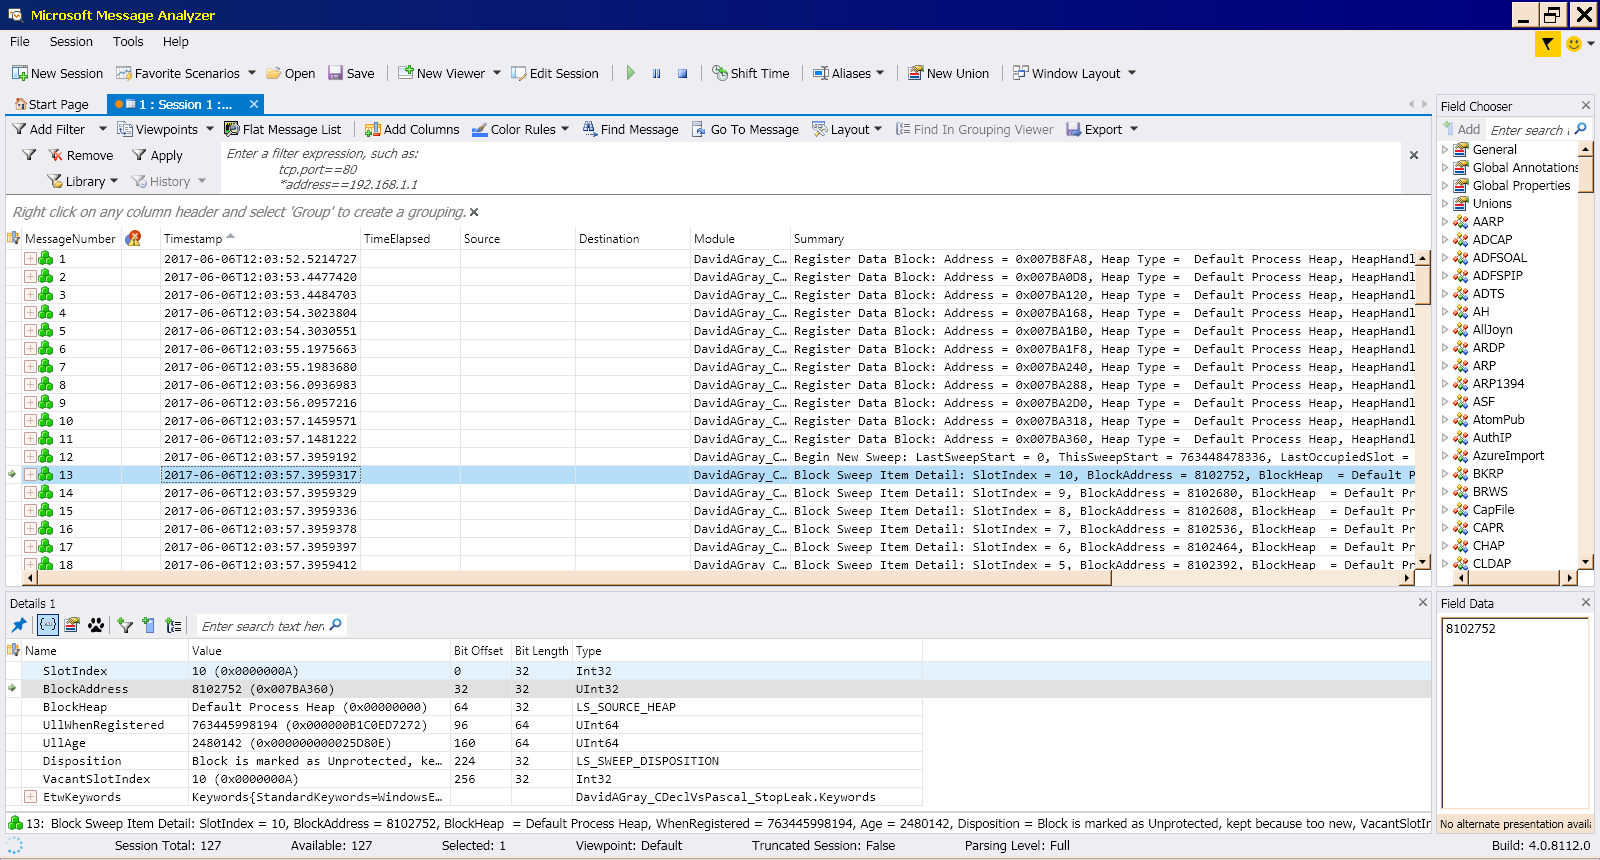Click the New Union button

click(x=948, y=73)
